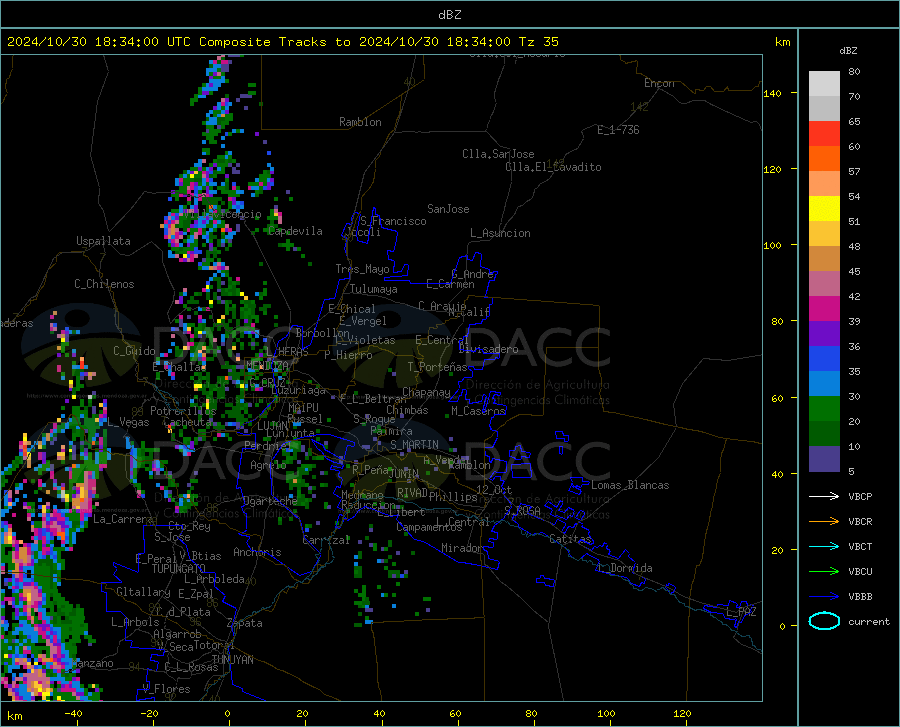Click the green VBCU arrow in legend
This screenshot has height=727, width=900.
click(x=824, y=572)
